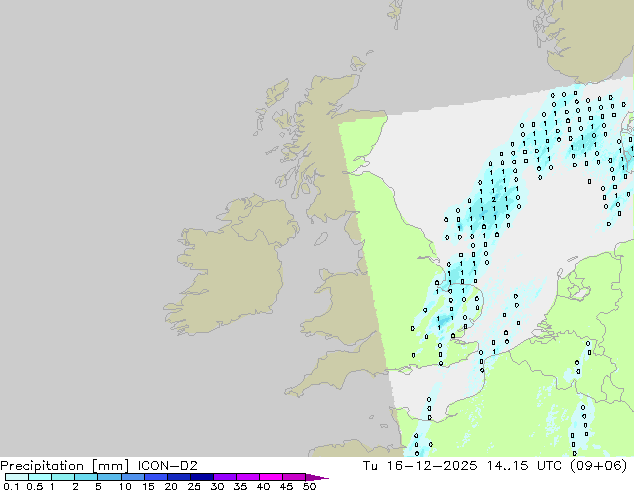This screenshot has width=634, height=490.
Task: Click the over-50 mm legend arrow tip
Action: (317, 478)
